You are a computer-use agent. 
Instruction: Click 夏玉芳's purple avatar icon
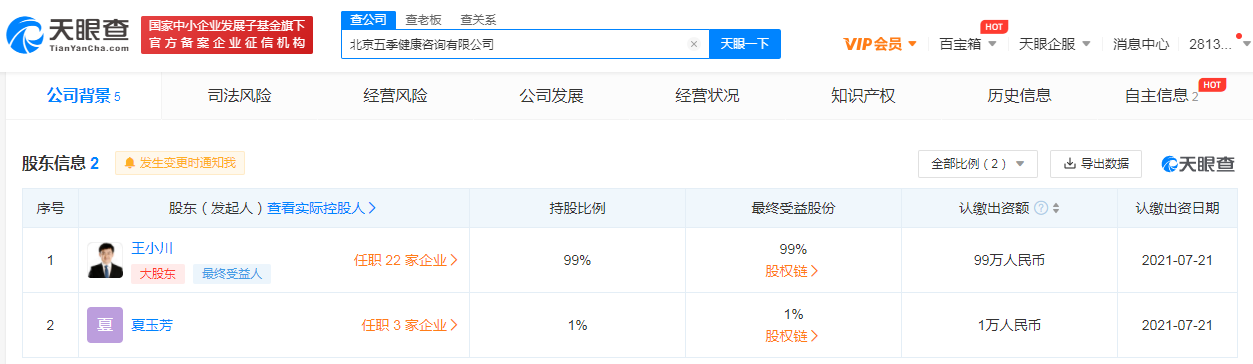tap(105, 325)
